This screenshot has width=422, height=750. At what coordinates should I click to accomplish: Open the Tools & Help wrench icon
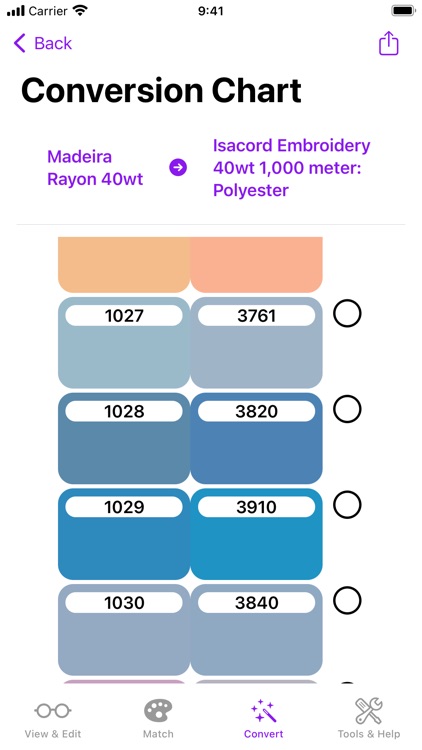click(x=368, y=711)
